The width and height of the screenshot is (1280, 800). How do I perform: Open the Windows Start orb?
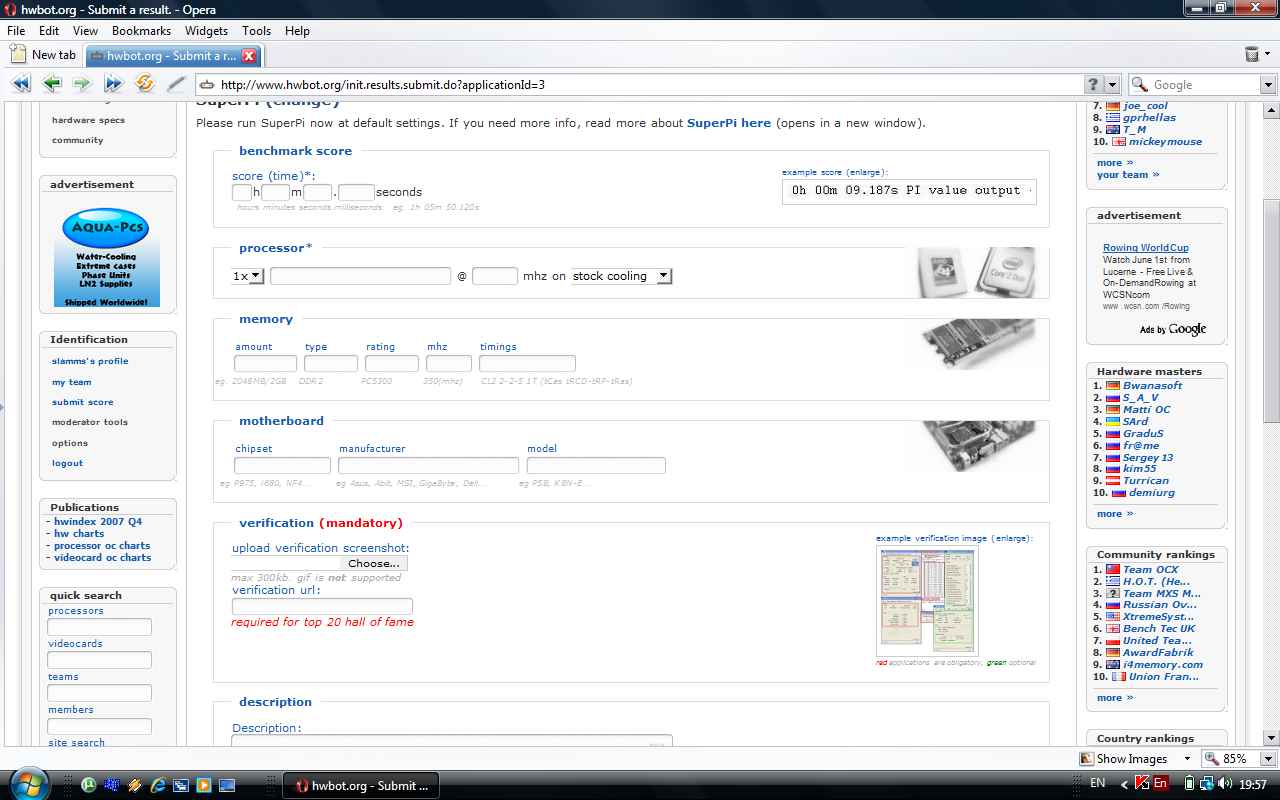point(28,784)
